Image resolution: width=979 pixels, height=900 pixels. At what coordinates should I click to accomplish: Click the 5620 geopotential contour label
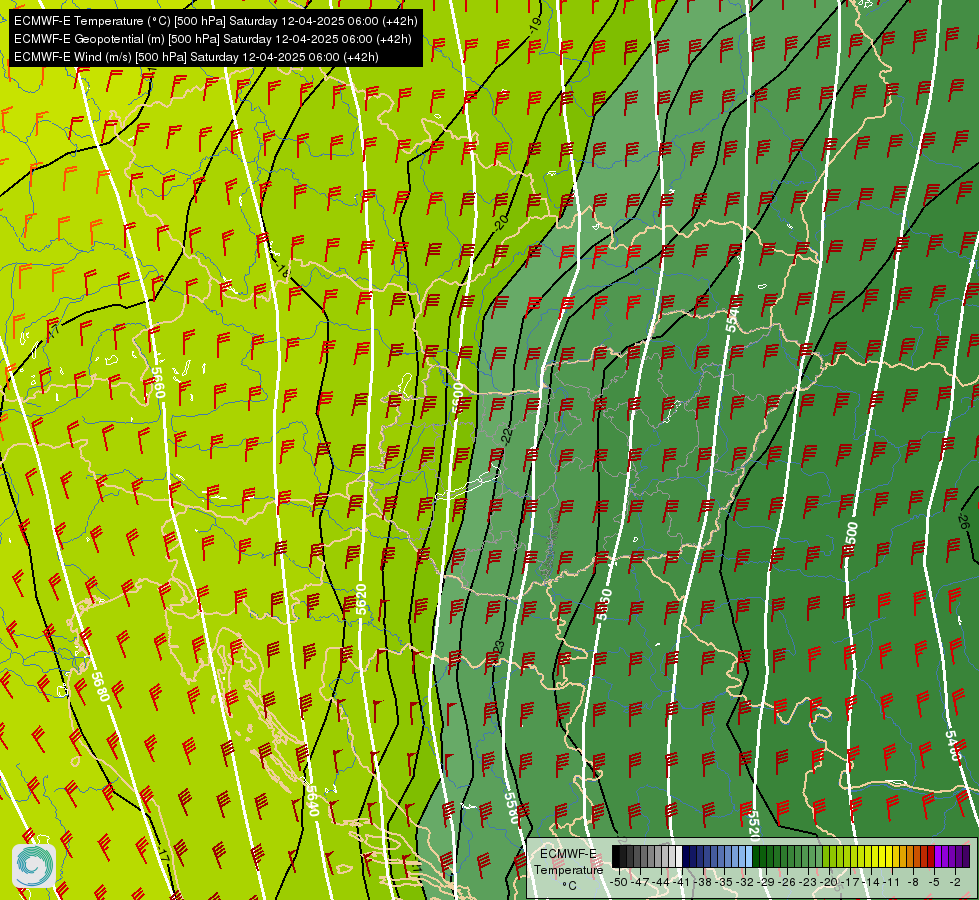coord(361,600)
